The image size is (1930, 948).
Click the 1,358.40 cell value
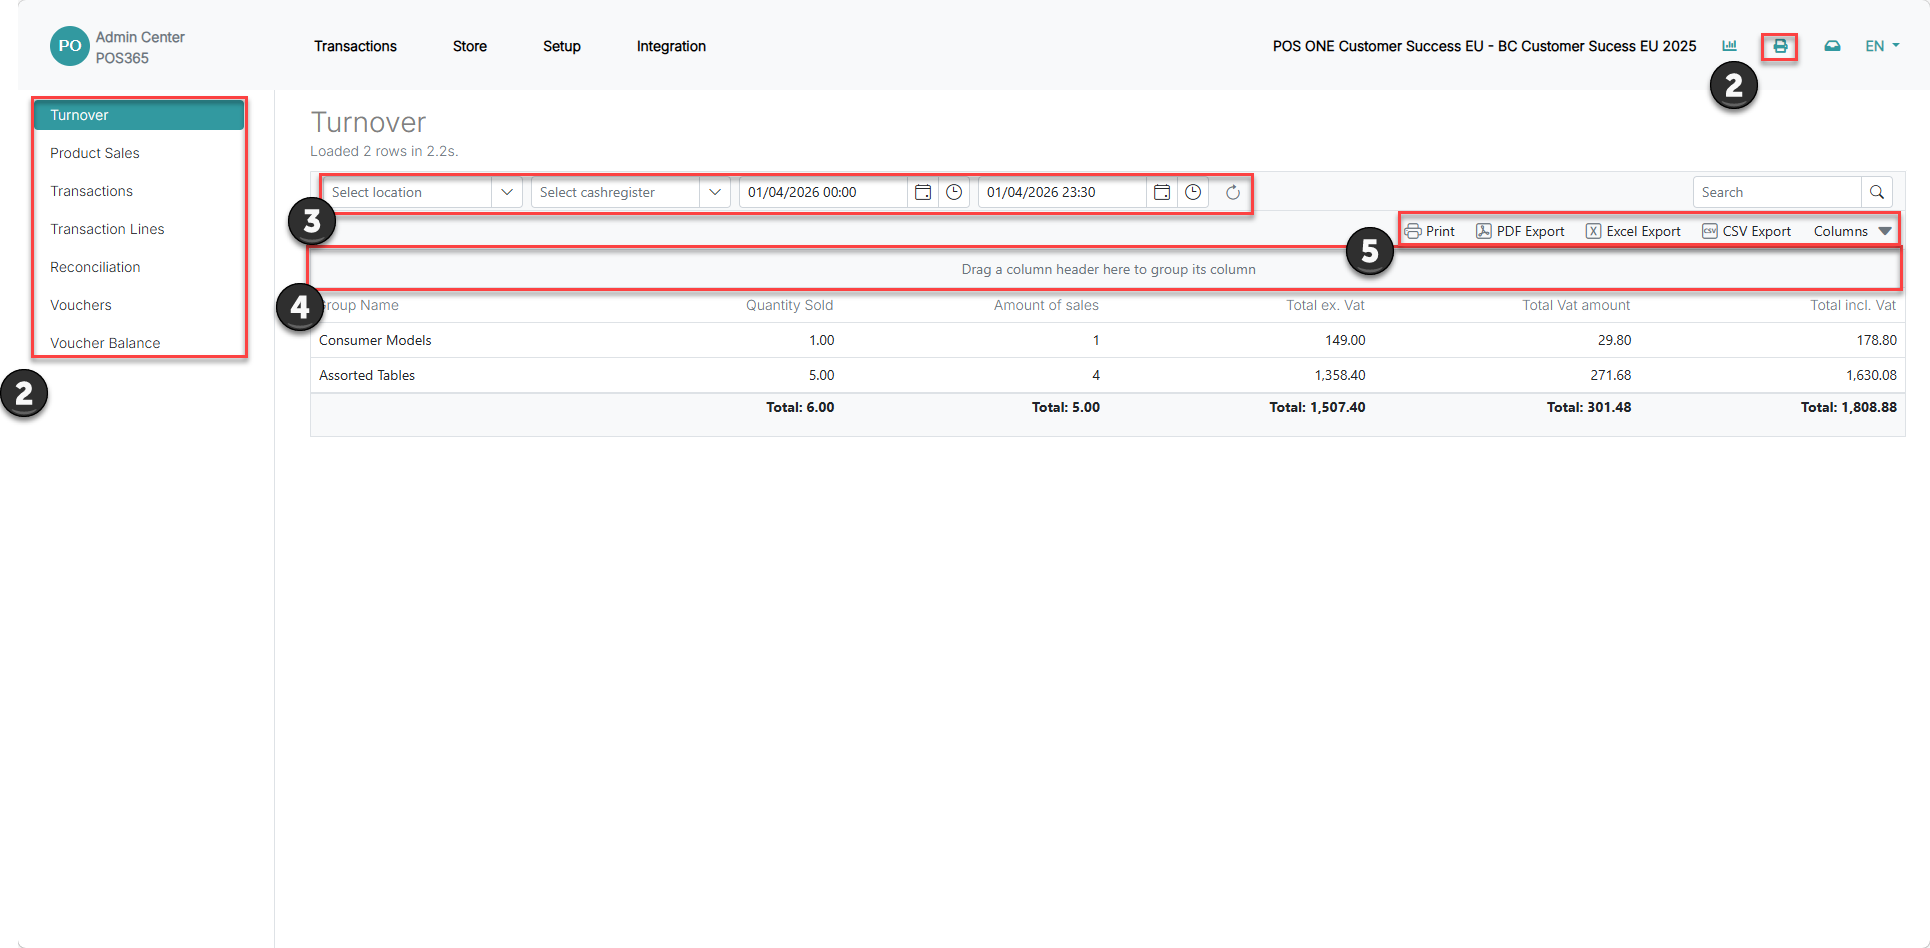pos(1340,375)
